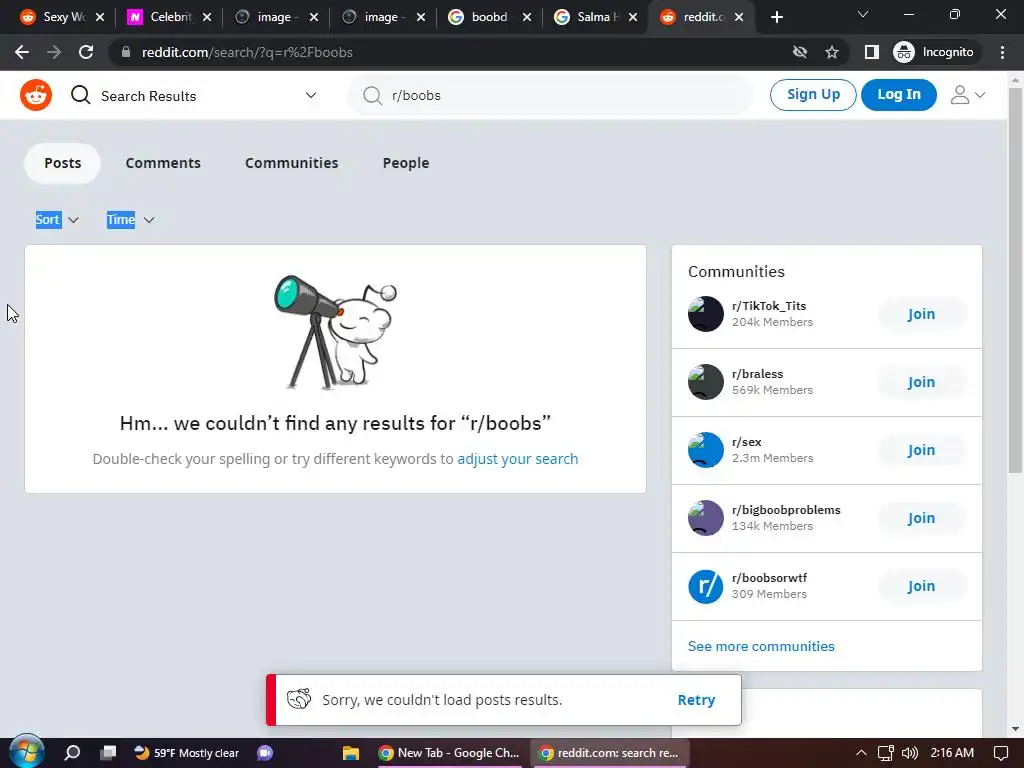This screenshot has width=1024, height=768.
Task: Expand the Search Results navigation dropdown
Action: coord(311,95)
